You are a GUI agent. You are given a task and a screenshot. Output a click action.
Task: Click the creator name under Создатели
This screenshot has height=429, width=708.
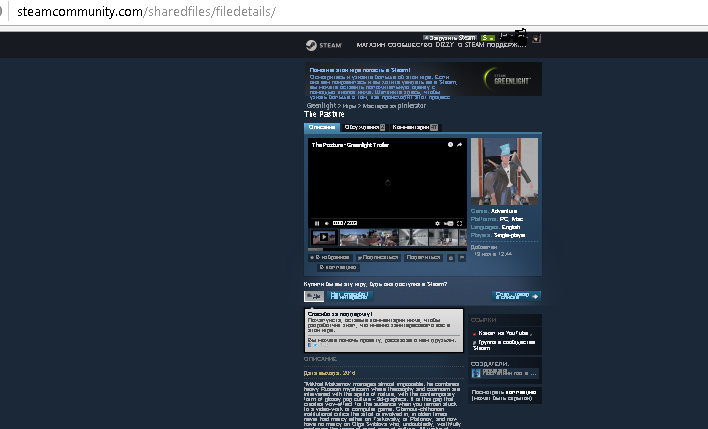510,373
